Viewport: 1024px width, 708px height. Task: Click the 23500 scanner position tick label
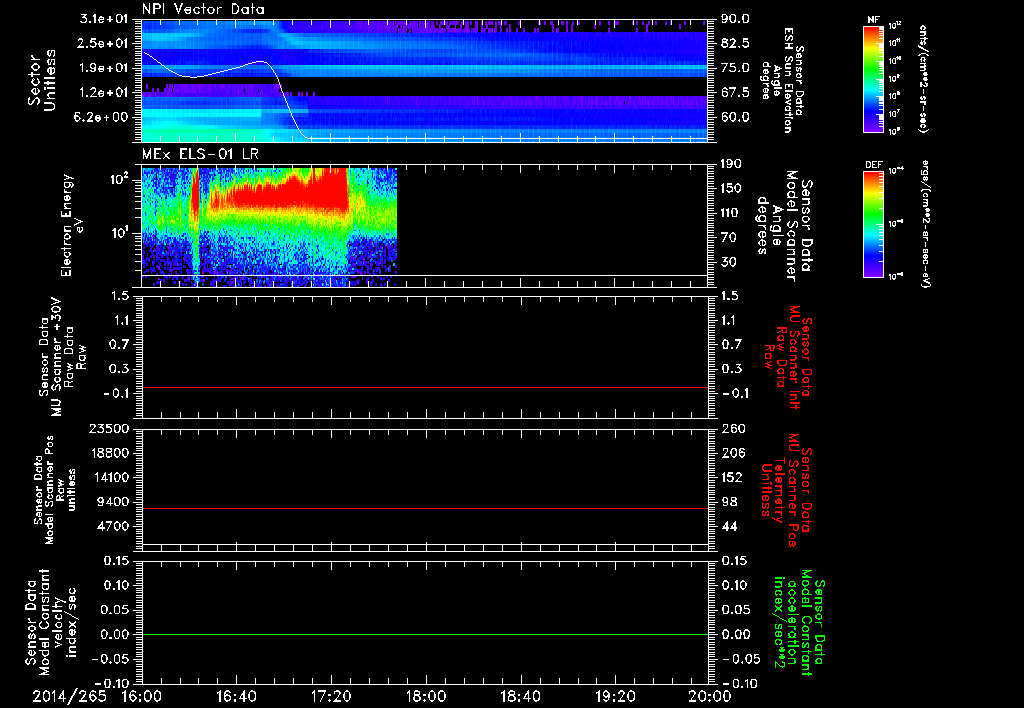point(109,429)
